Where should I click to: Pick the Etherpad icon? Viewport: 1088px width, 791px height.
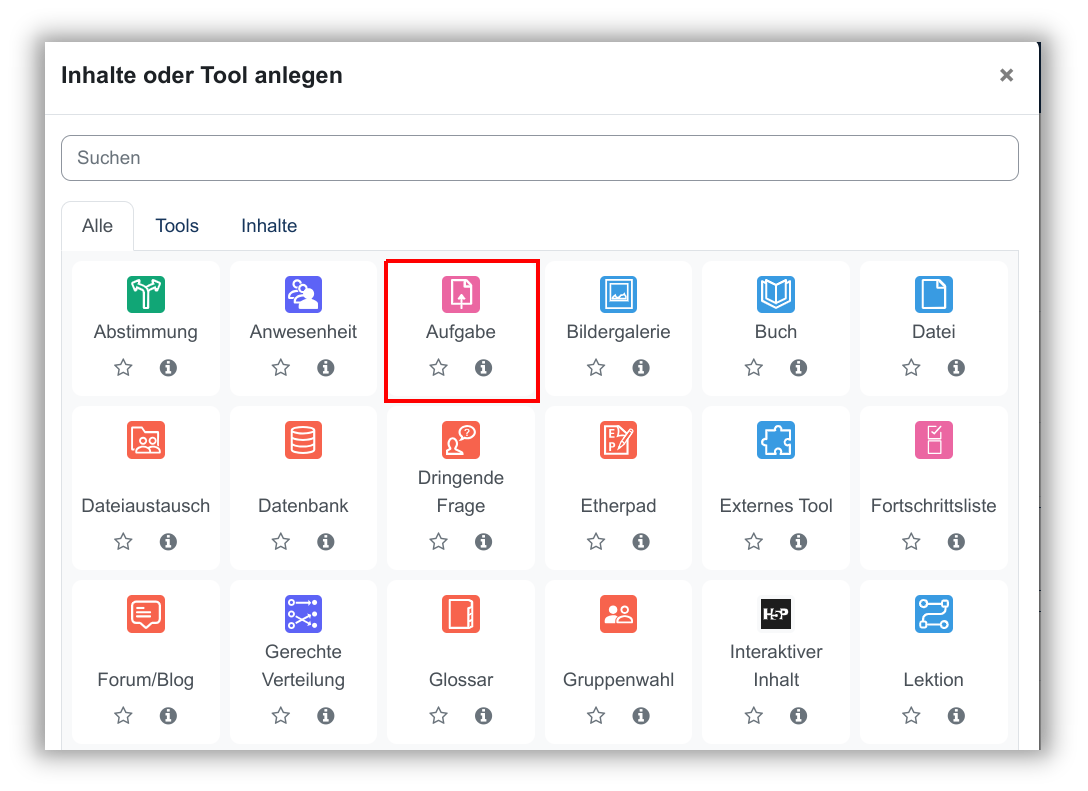click(x=618, y=440)
